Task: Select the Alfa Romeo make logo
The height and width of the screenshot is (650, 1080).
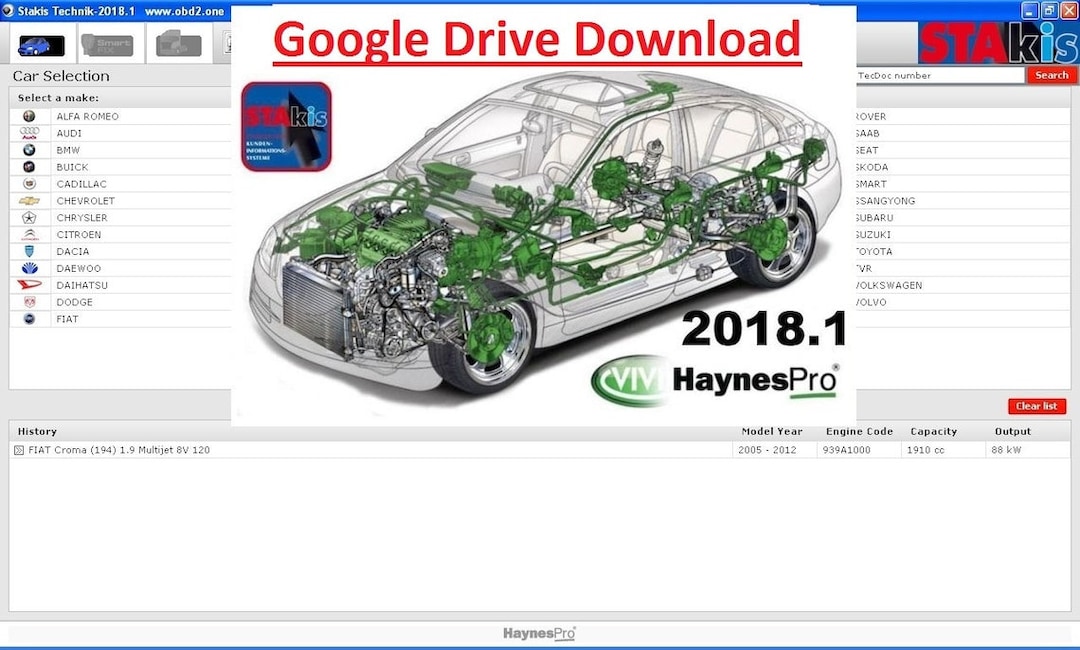Action: (x=29, y=116)
